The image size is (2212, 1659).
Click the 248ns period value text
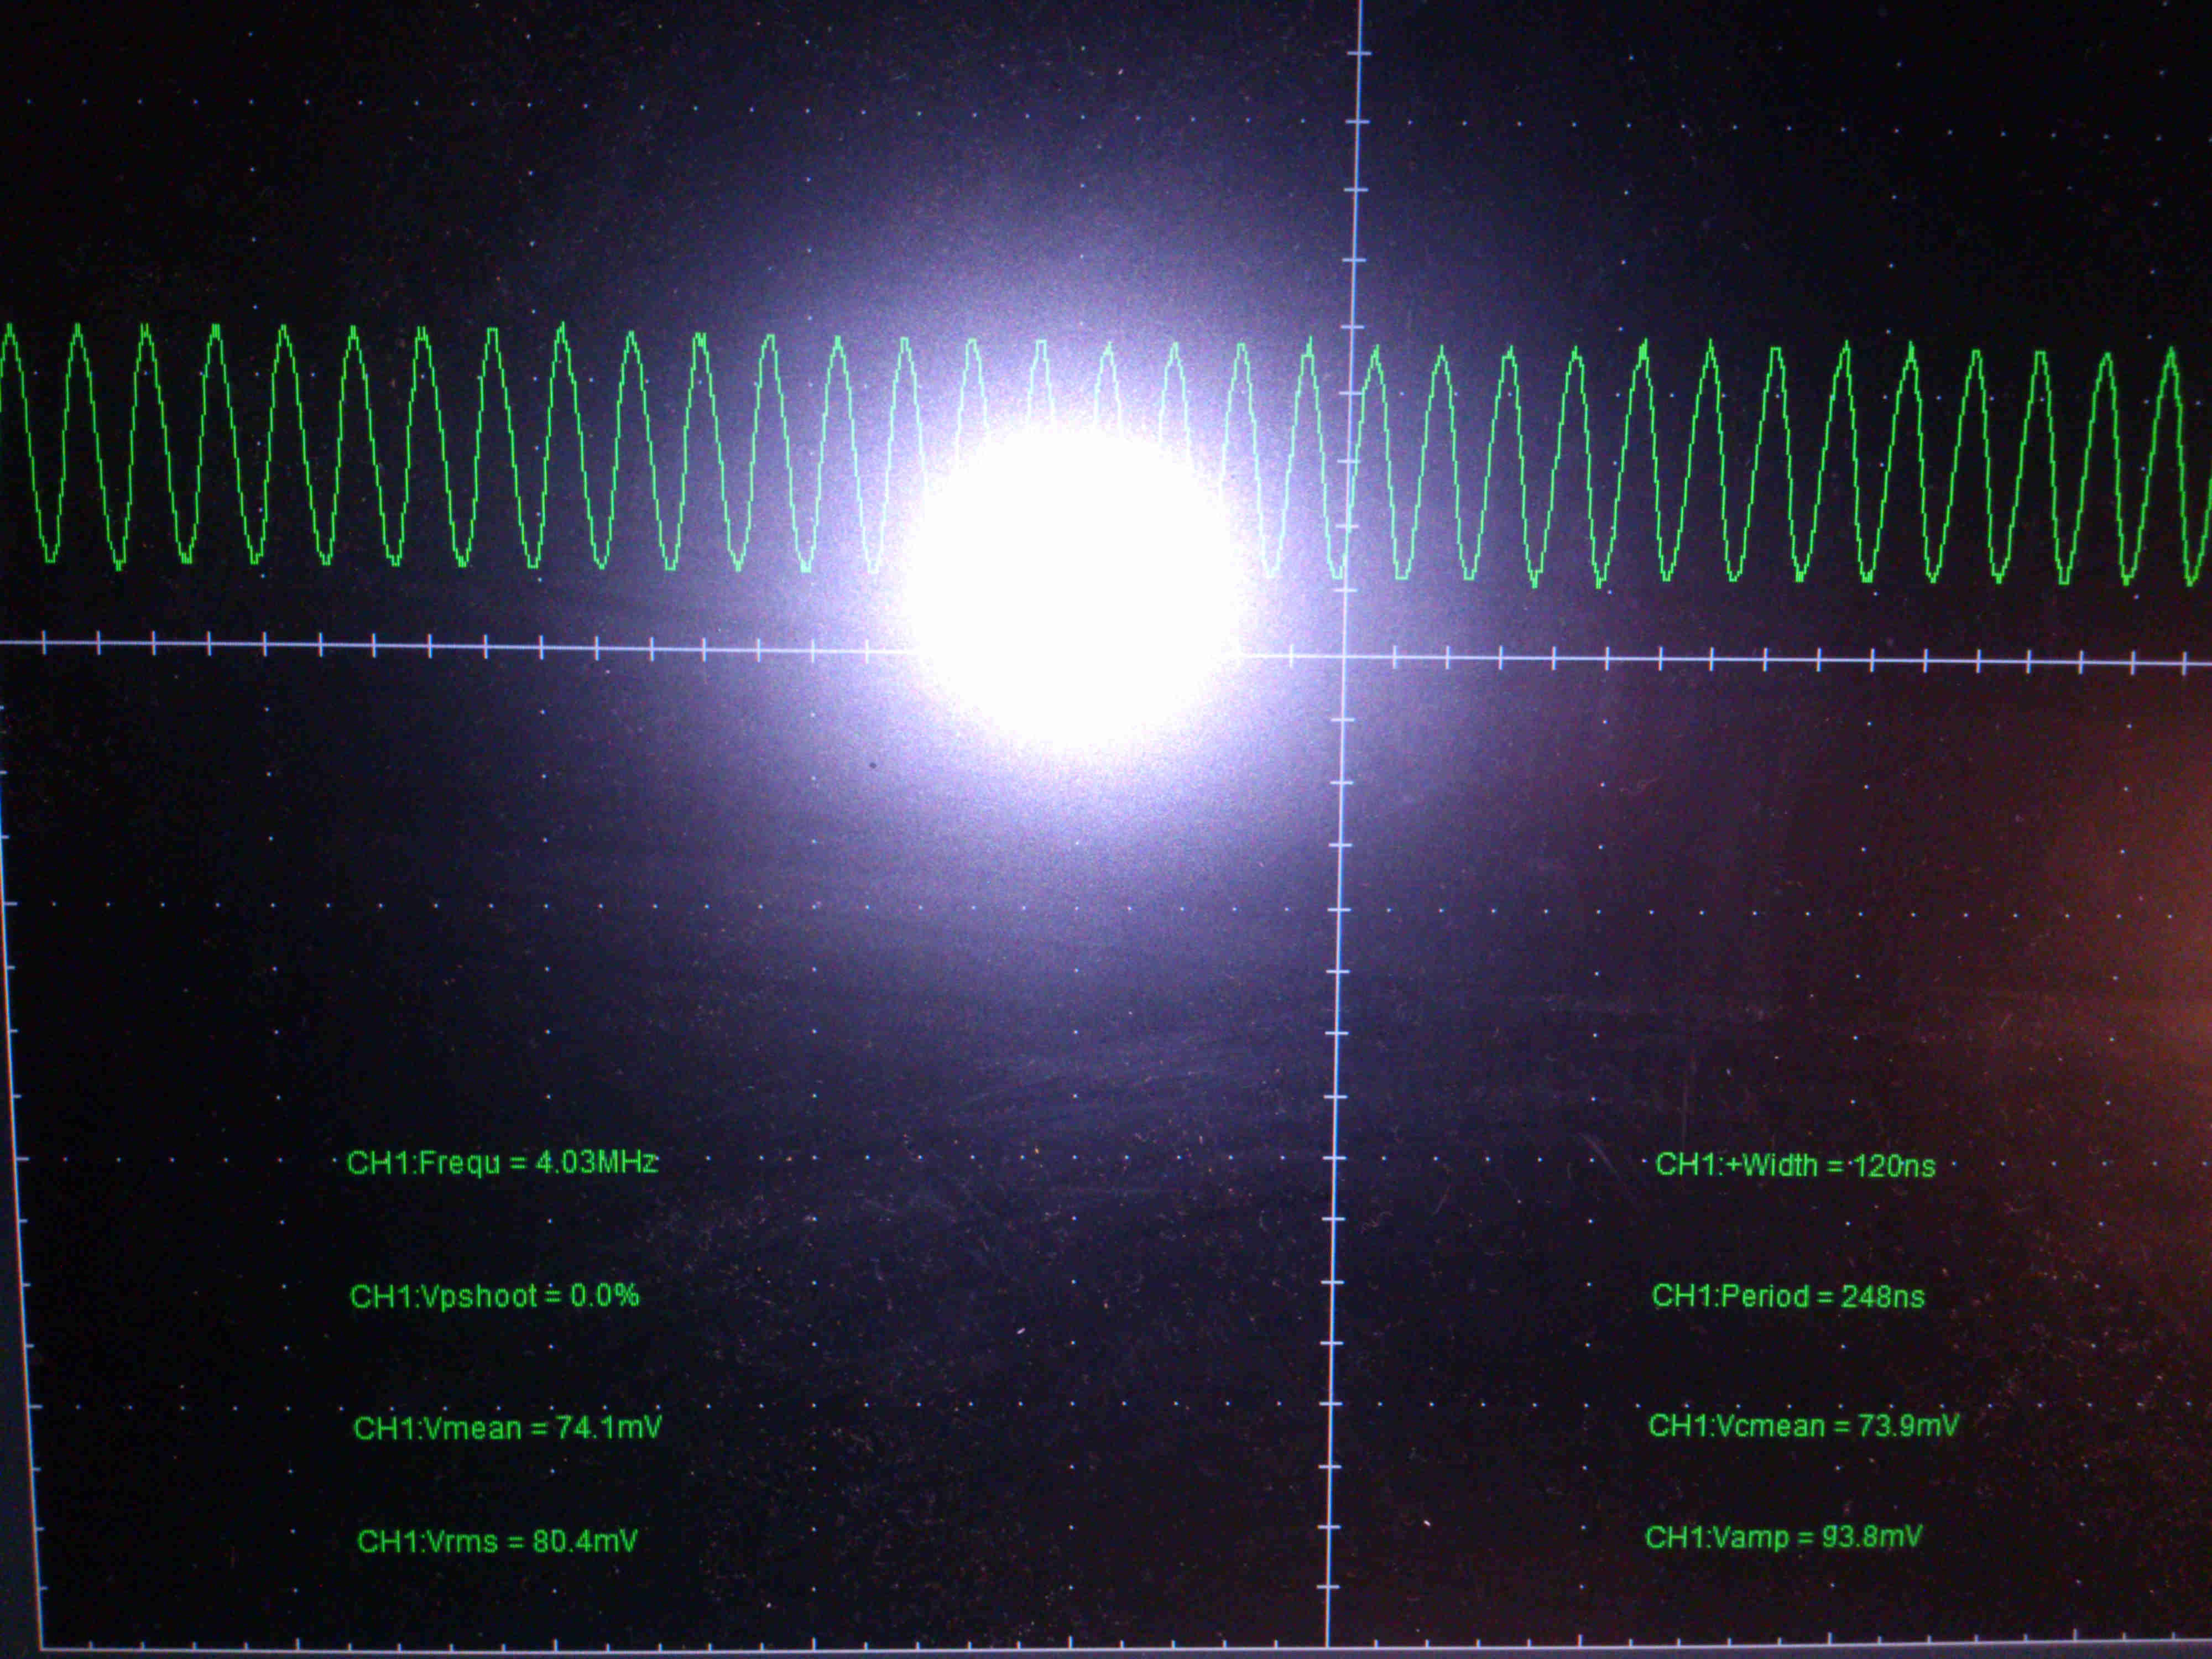[x=1882, y=1296]
